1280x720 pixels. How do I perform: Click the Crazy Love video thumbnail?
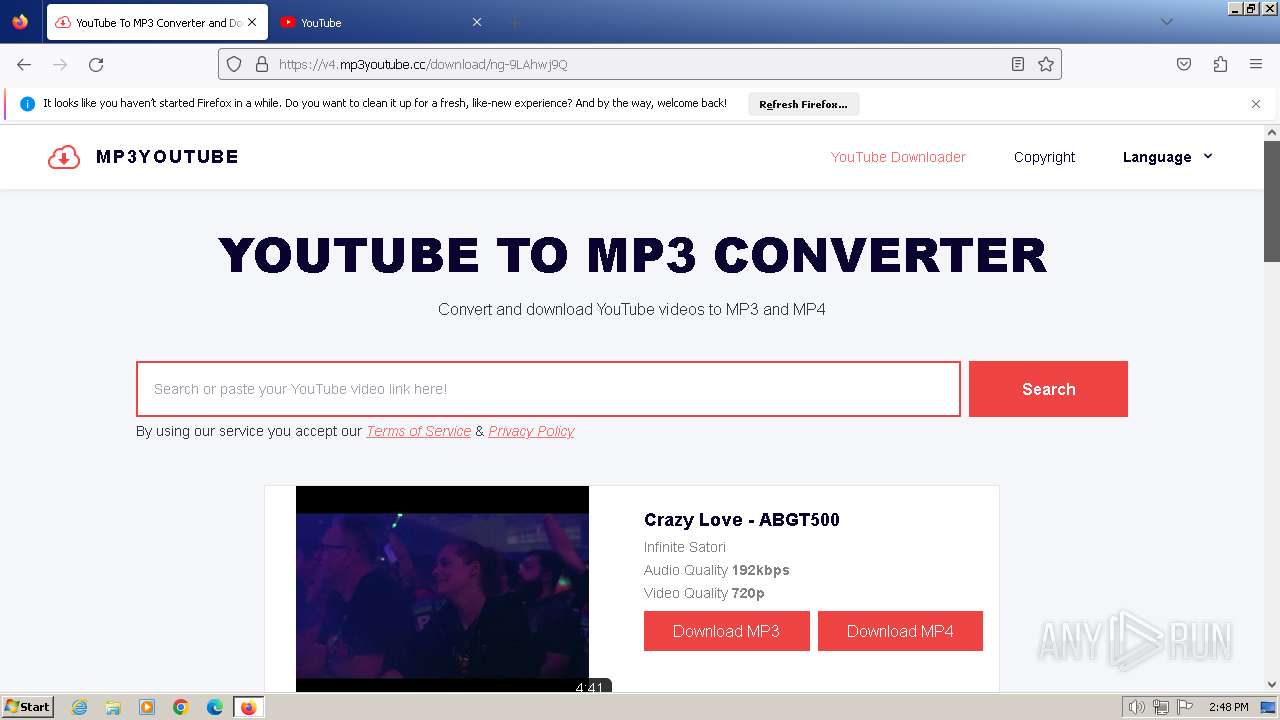442,589
